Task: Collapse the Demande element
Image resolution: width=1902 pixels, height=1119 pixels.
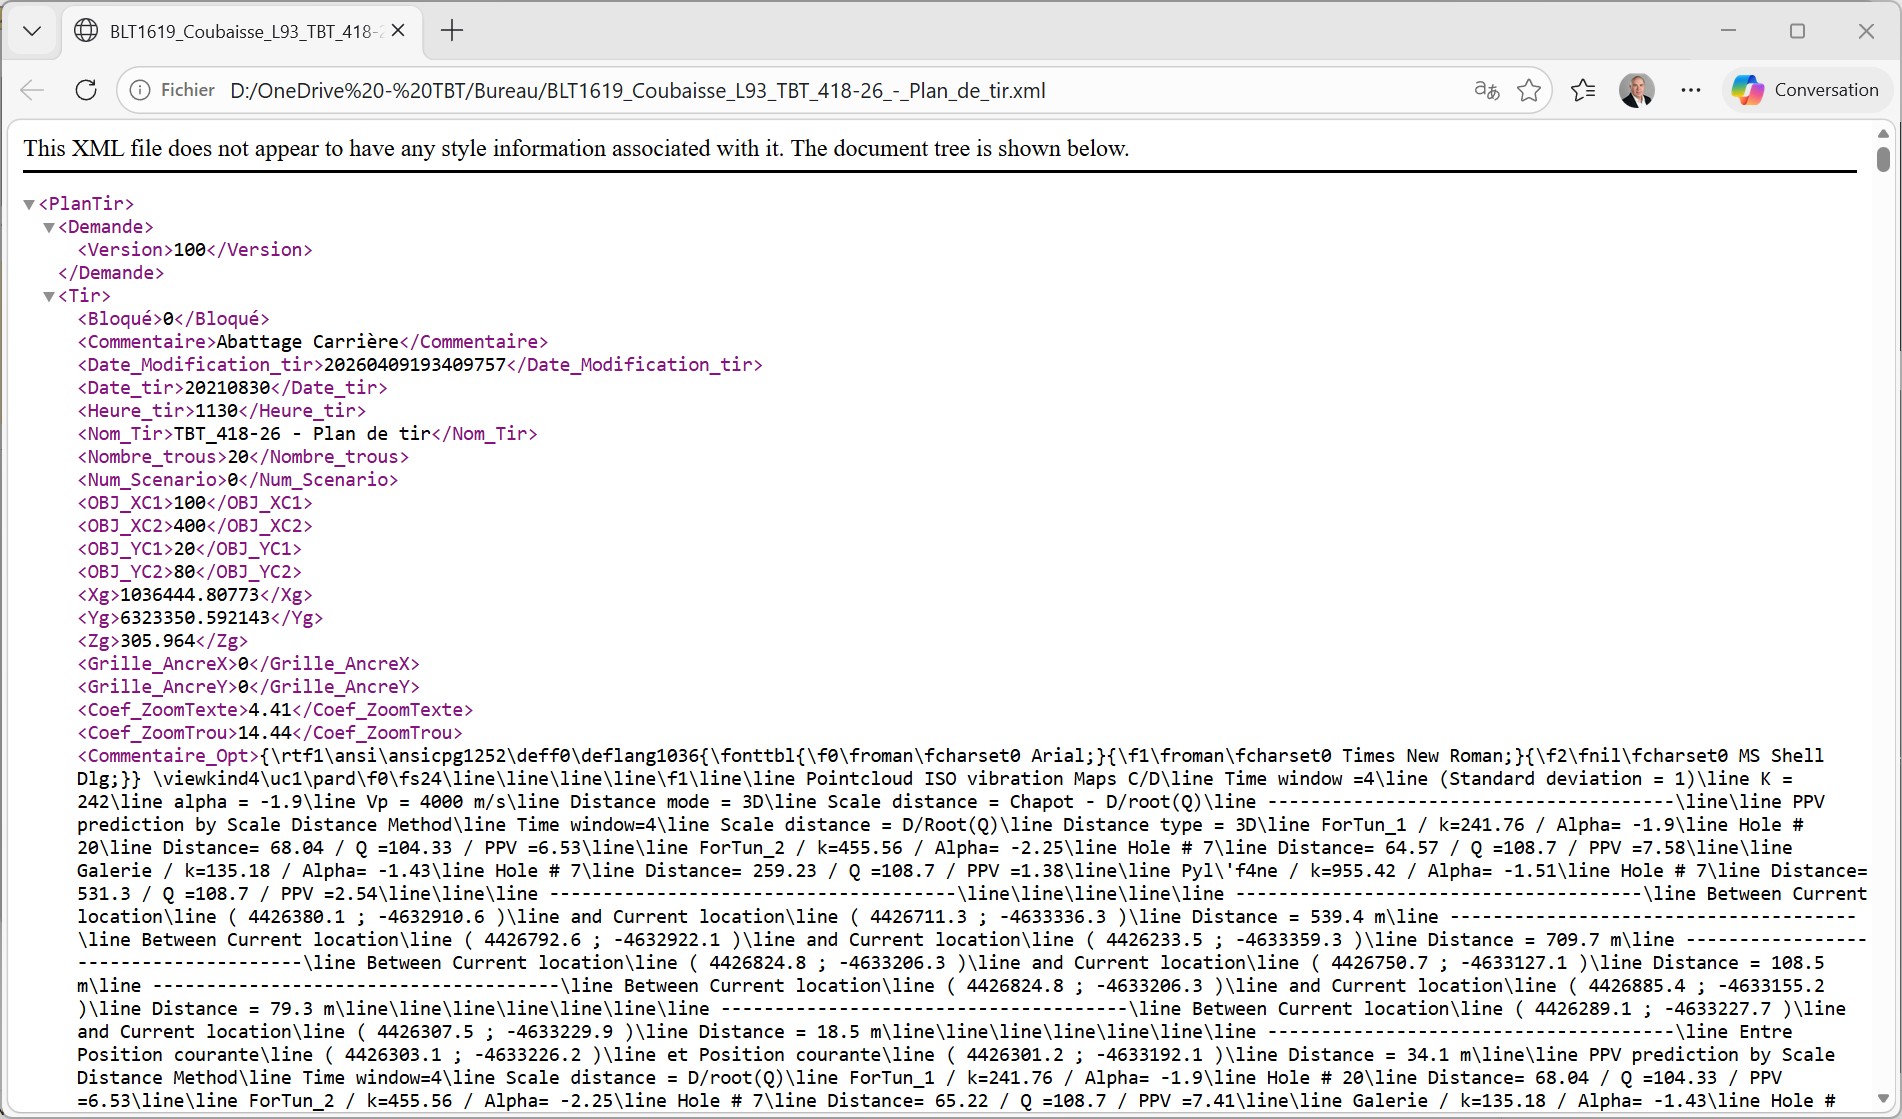Action: pos(49,227)
